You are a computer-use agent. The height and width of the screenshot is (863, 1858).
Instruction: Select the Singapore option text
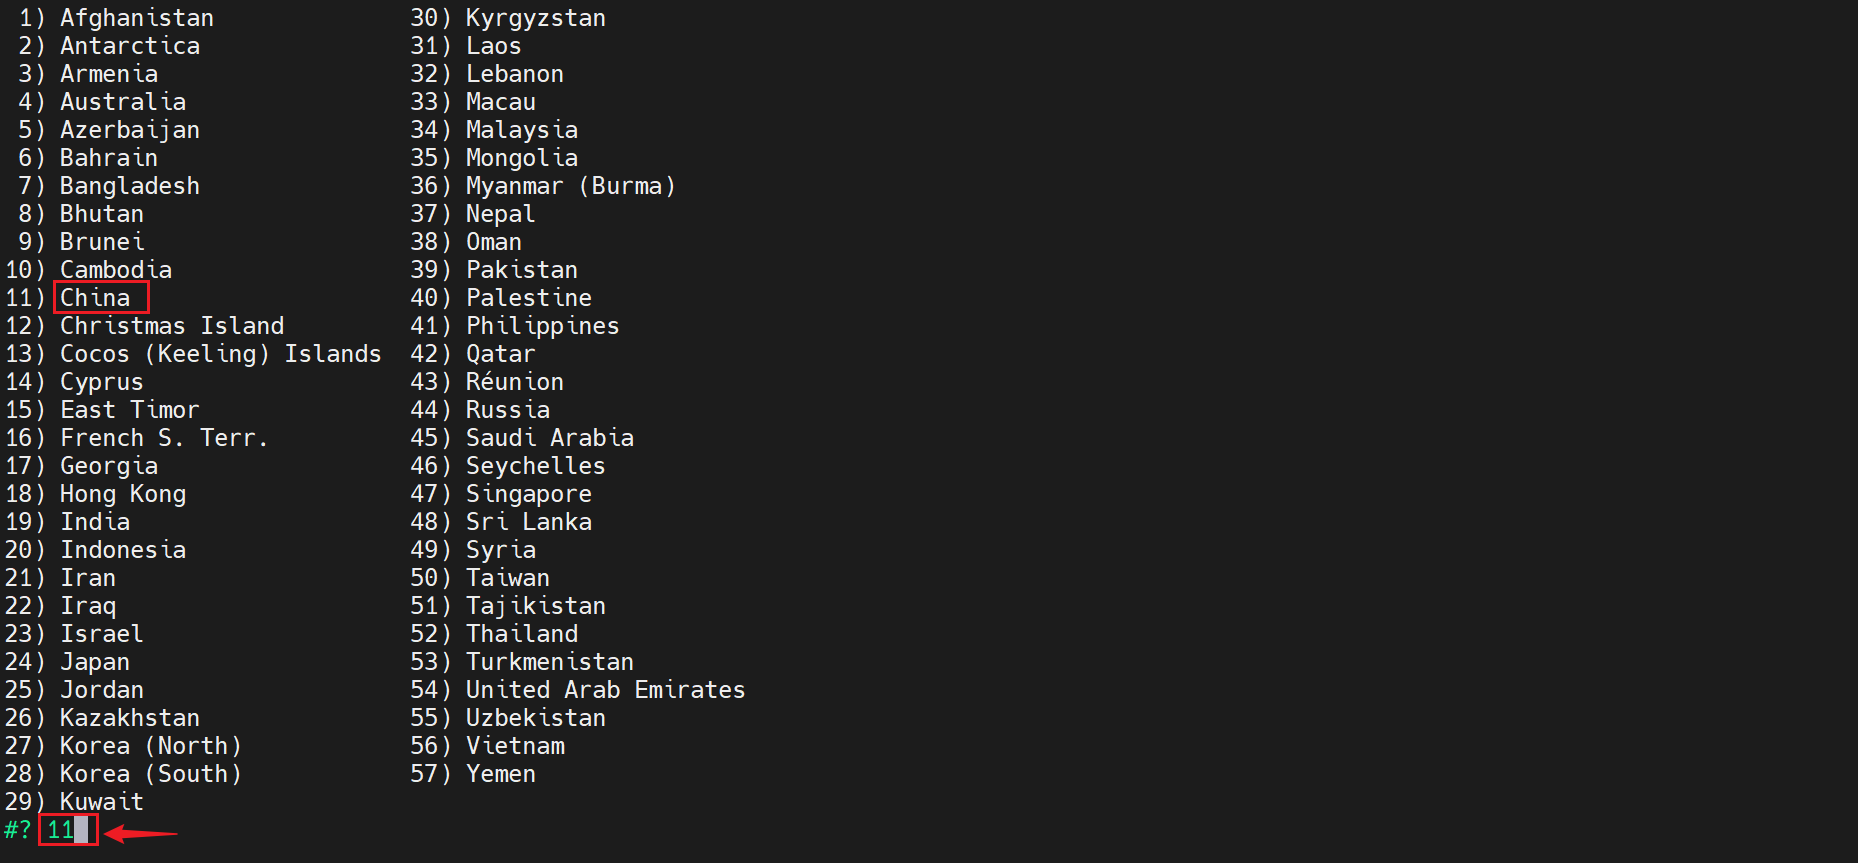pyautogui.click(x=528, y=494)
